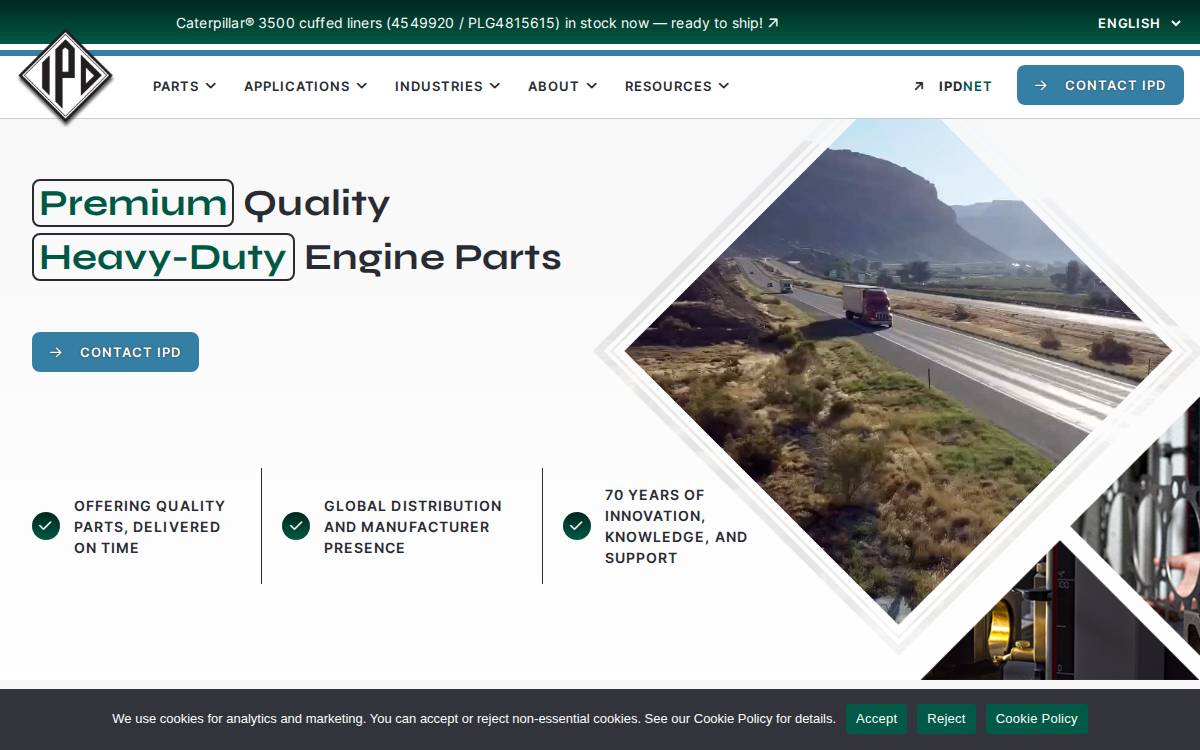The height and width of the screenshot is (750, 1200).
Task: Click the checkmark icon beside Offering Quality Parts
Action: (46, 526)
